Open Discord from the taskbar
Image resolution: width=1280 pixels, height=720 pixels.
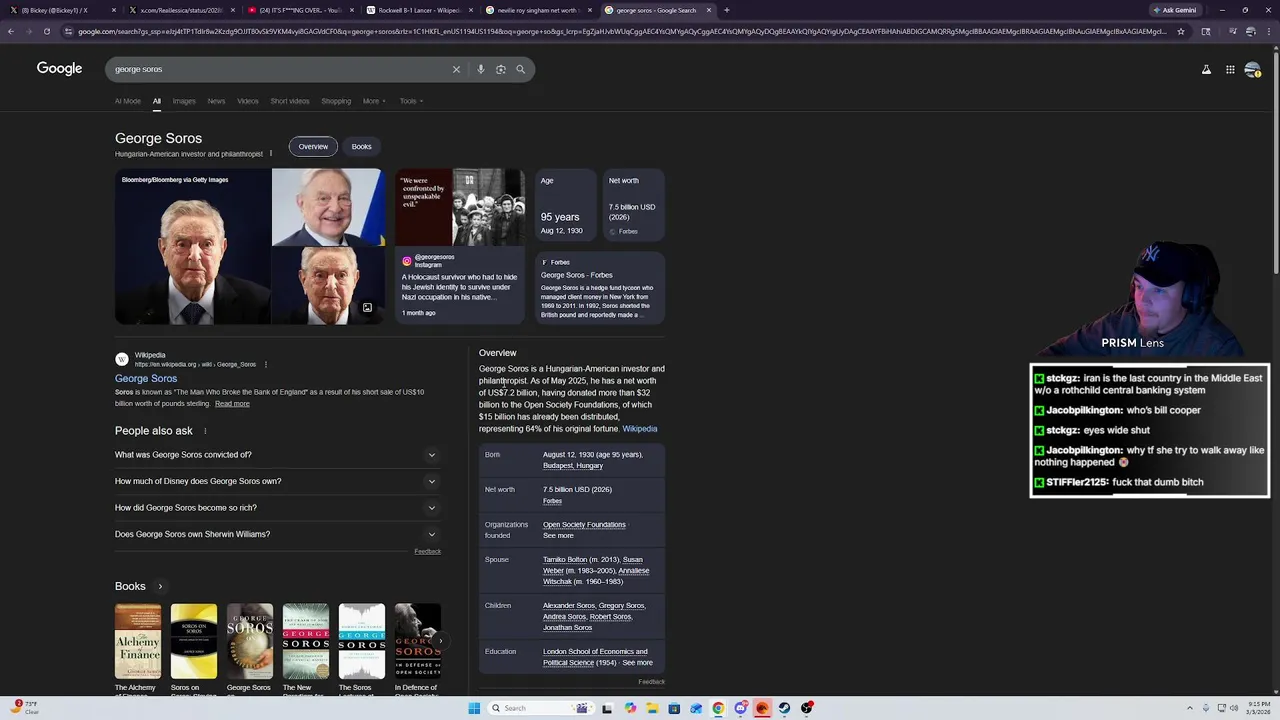[740, 708]
